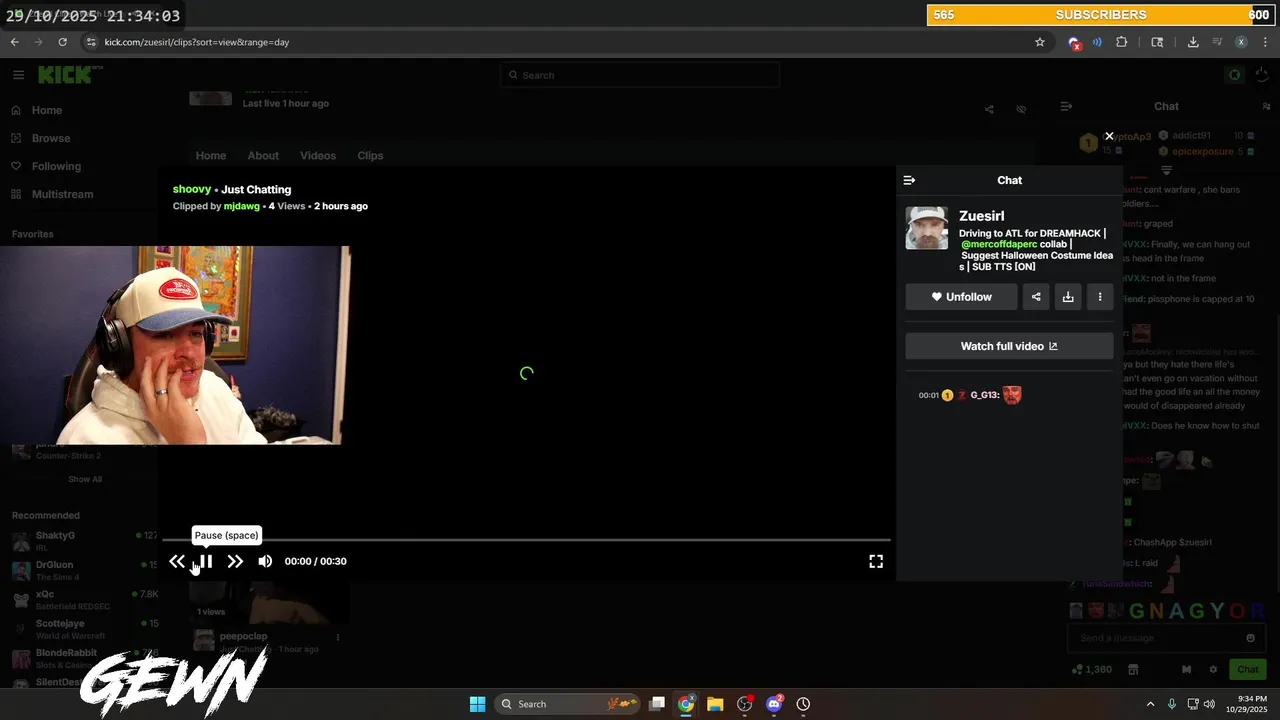1280x720 pixels.
Task: Open Multistream in sidebar
Action: [x=62, y=194]
